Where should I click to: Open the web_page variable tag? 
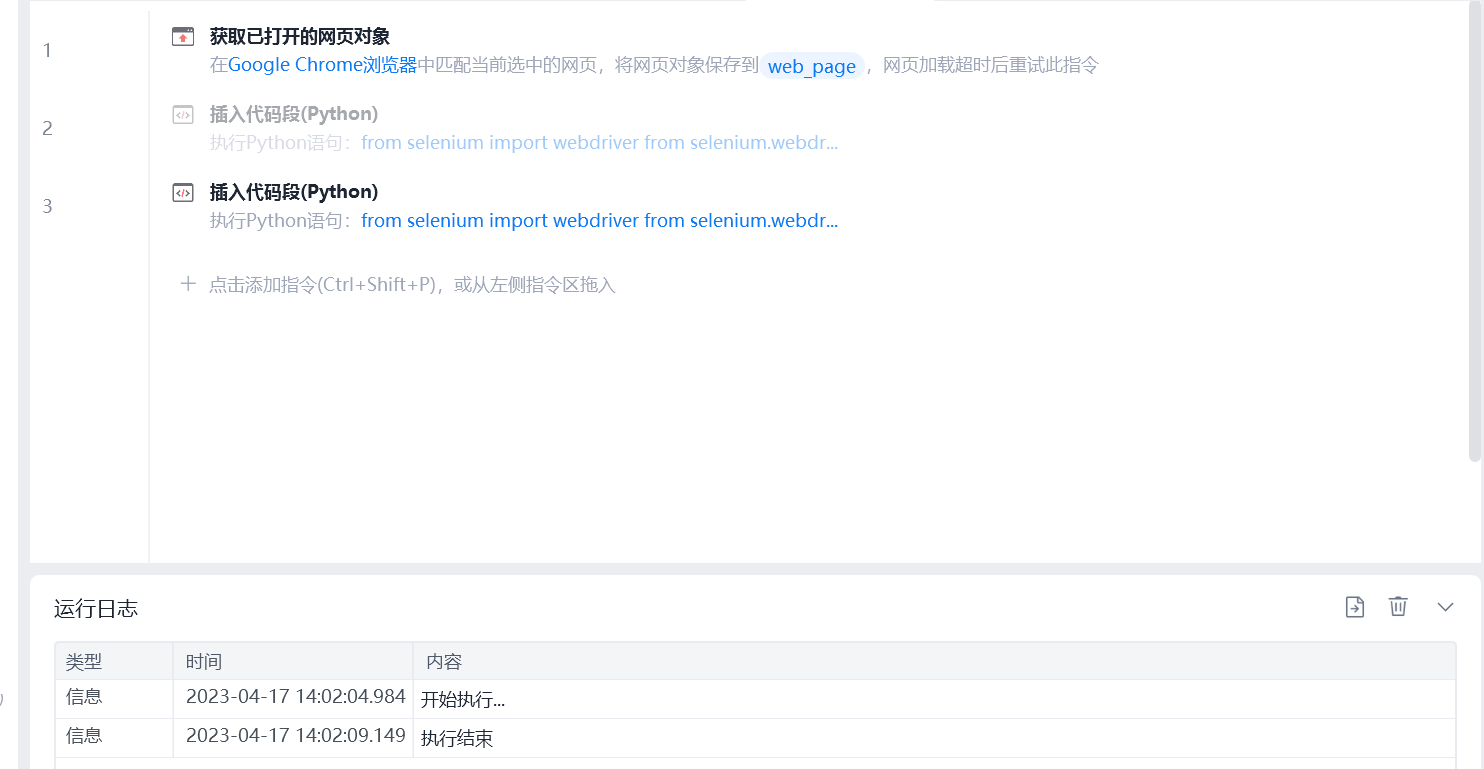tap(812, 66)
